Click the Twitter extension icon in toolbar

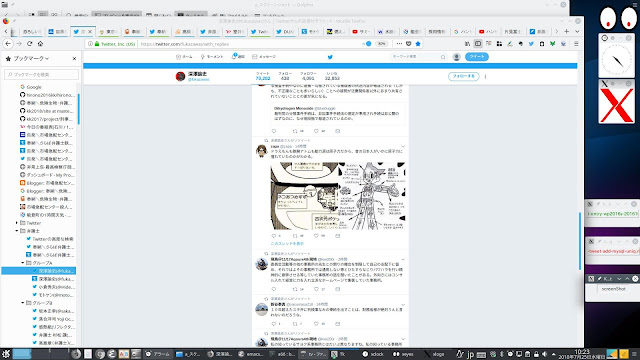click(531, 44)
